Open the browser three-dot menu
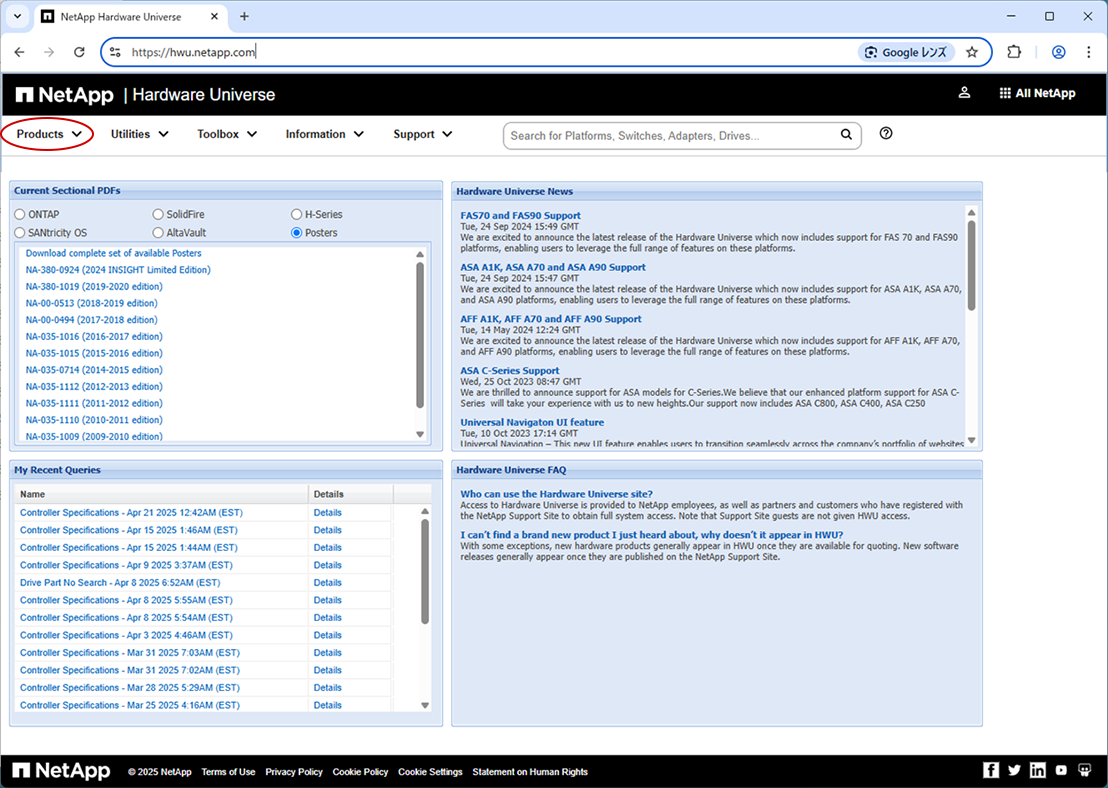The width and height of the screenshot is (1108, 788). click(1088, 52)
